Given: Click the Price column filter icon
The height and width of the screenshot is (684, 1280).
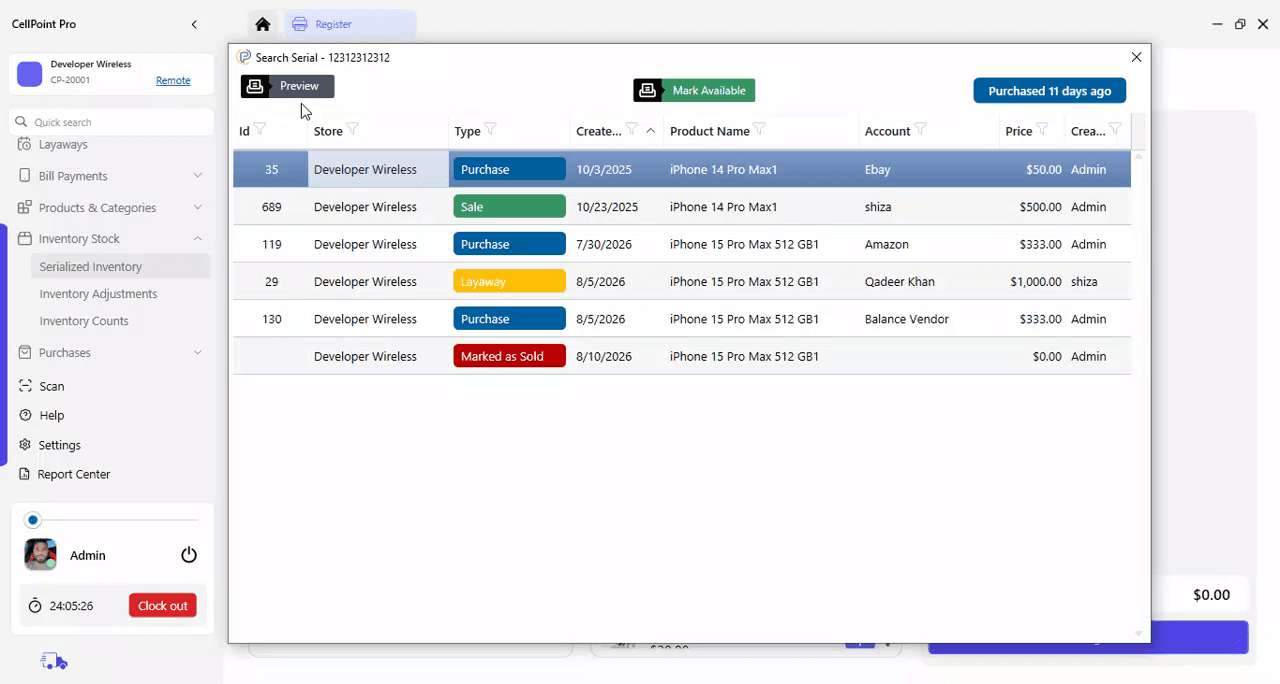Looking at the screenshot, I should click(x=1042, y=129).
